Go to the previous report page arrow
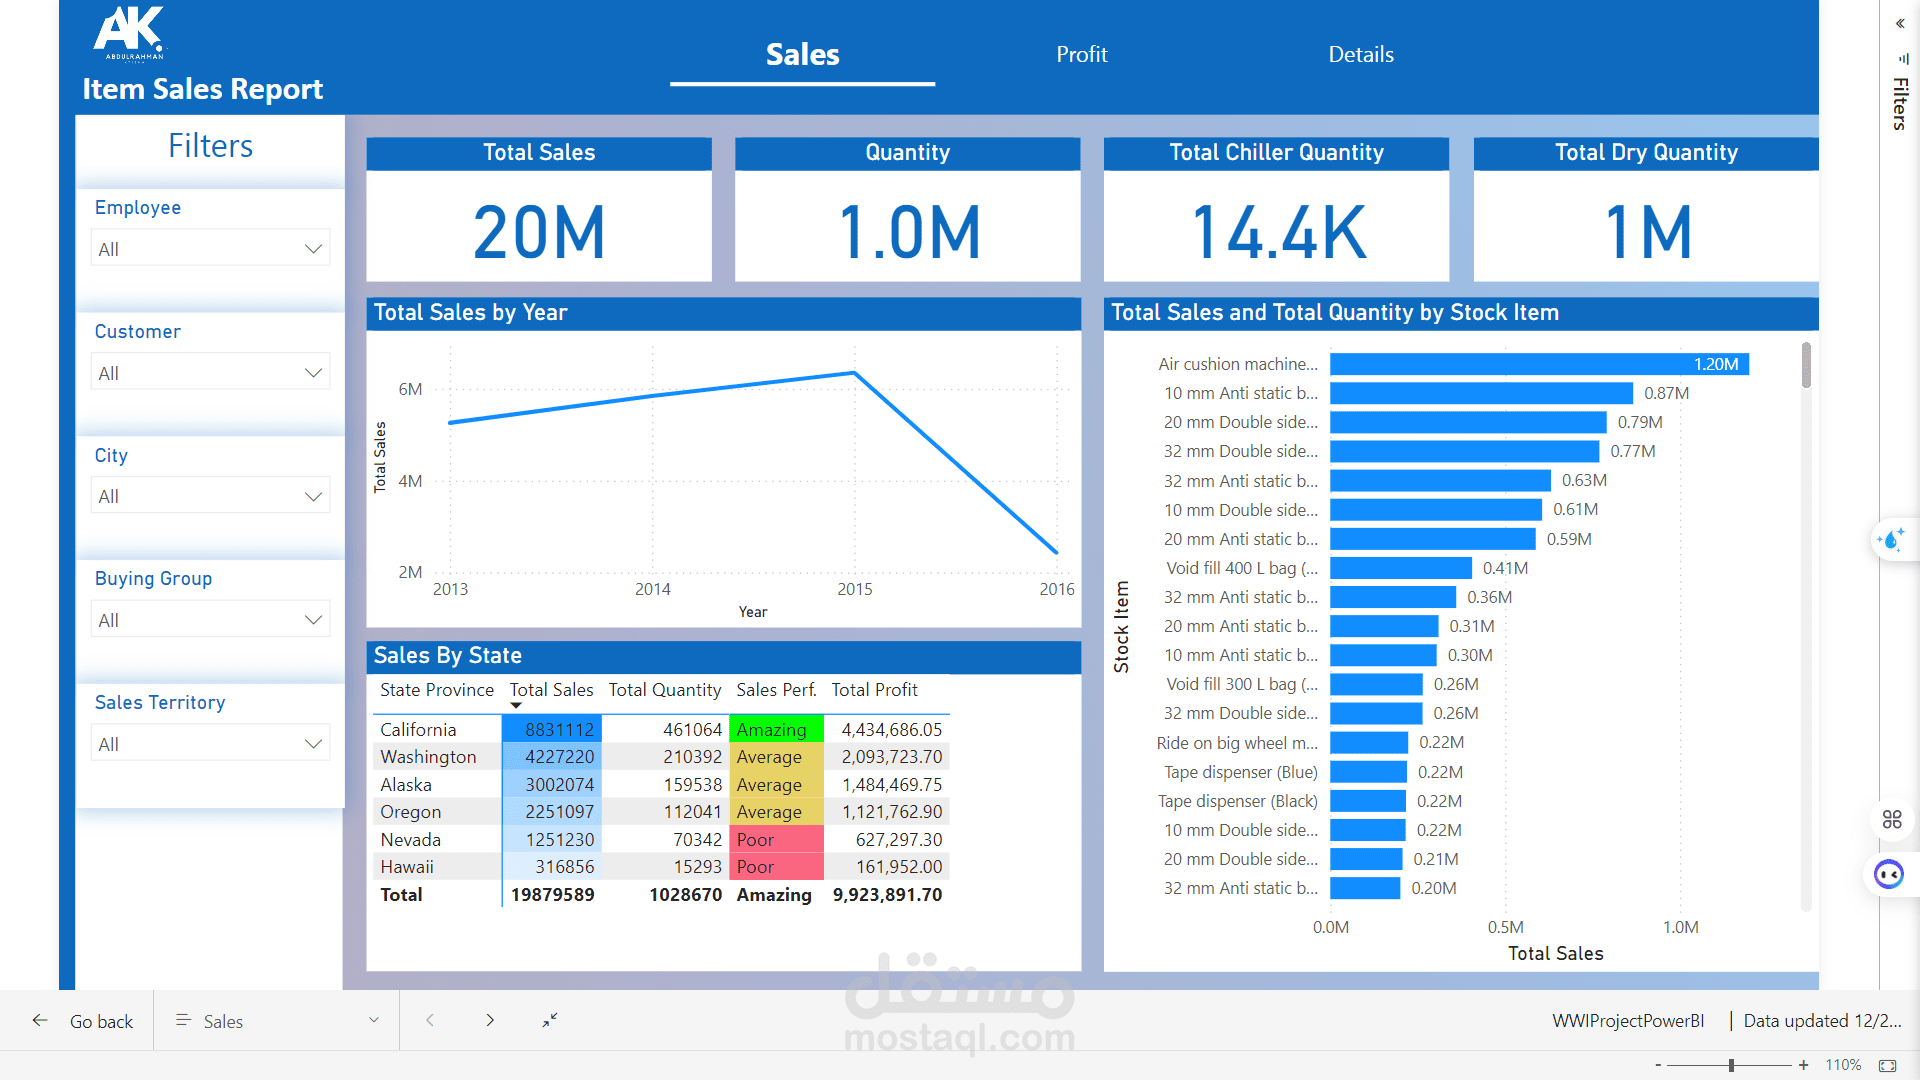The width and height of the screenshot is (1920, 1080). pyautogui.click(x=430, y=1020)
